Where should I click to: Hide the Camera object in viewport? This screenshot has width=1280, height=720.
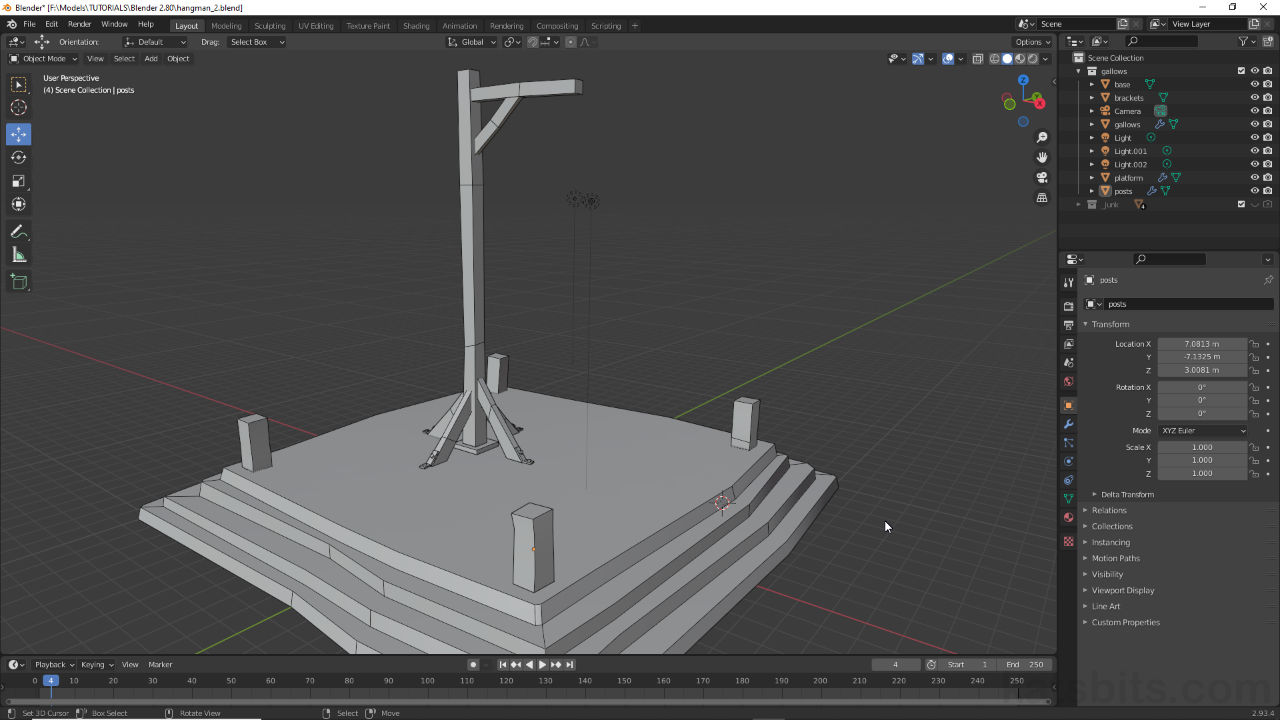coord(1254,111)
